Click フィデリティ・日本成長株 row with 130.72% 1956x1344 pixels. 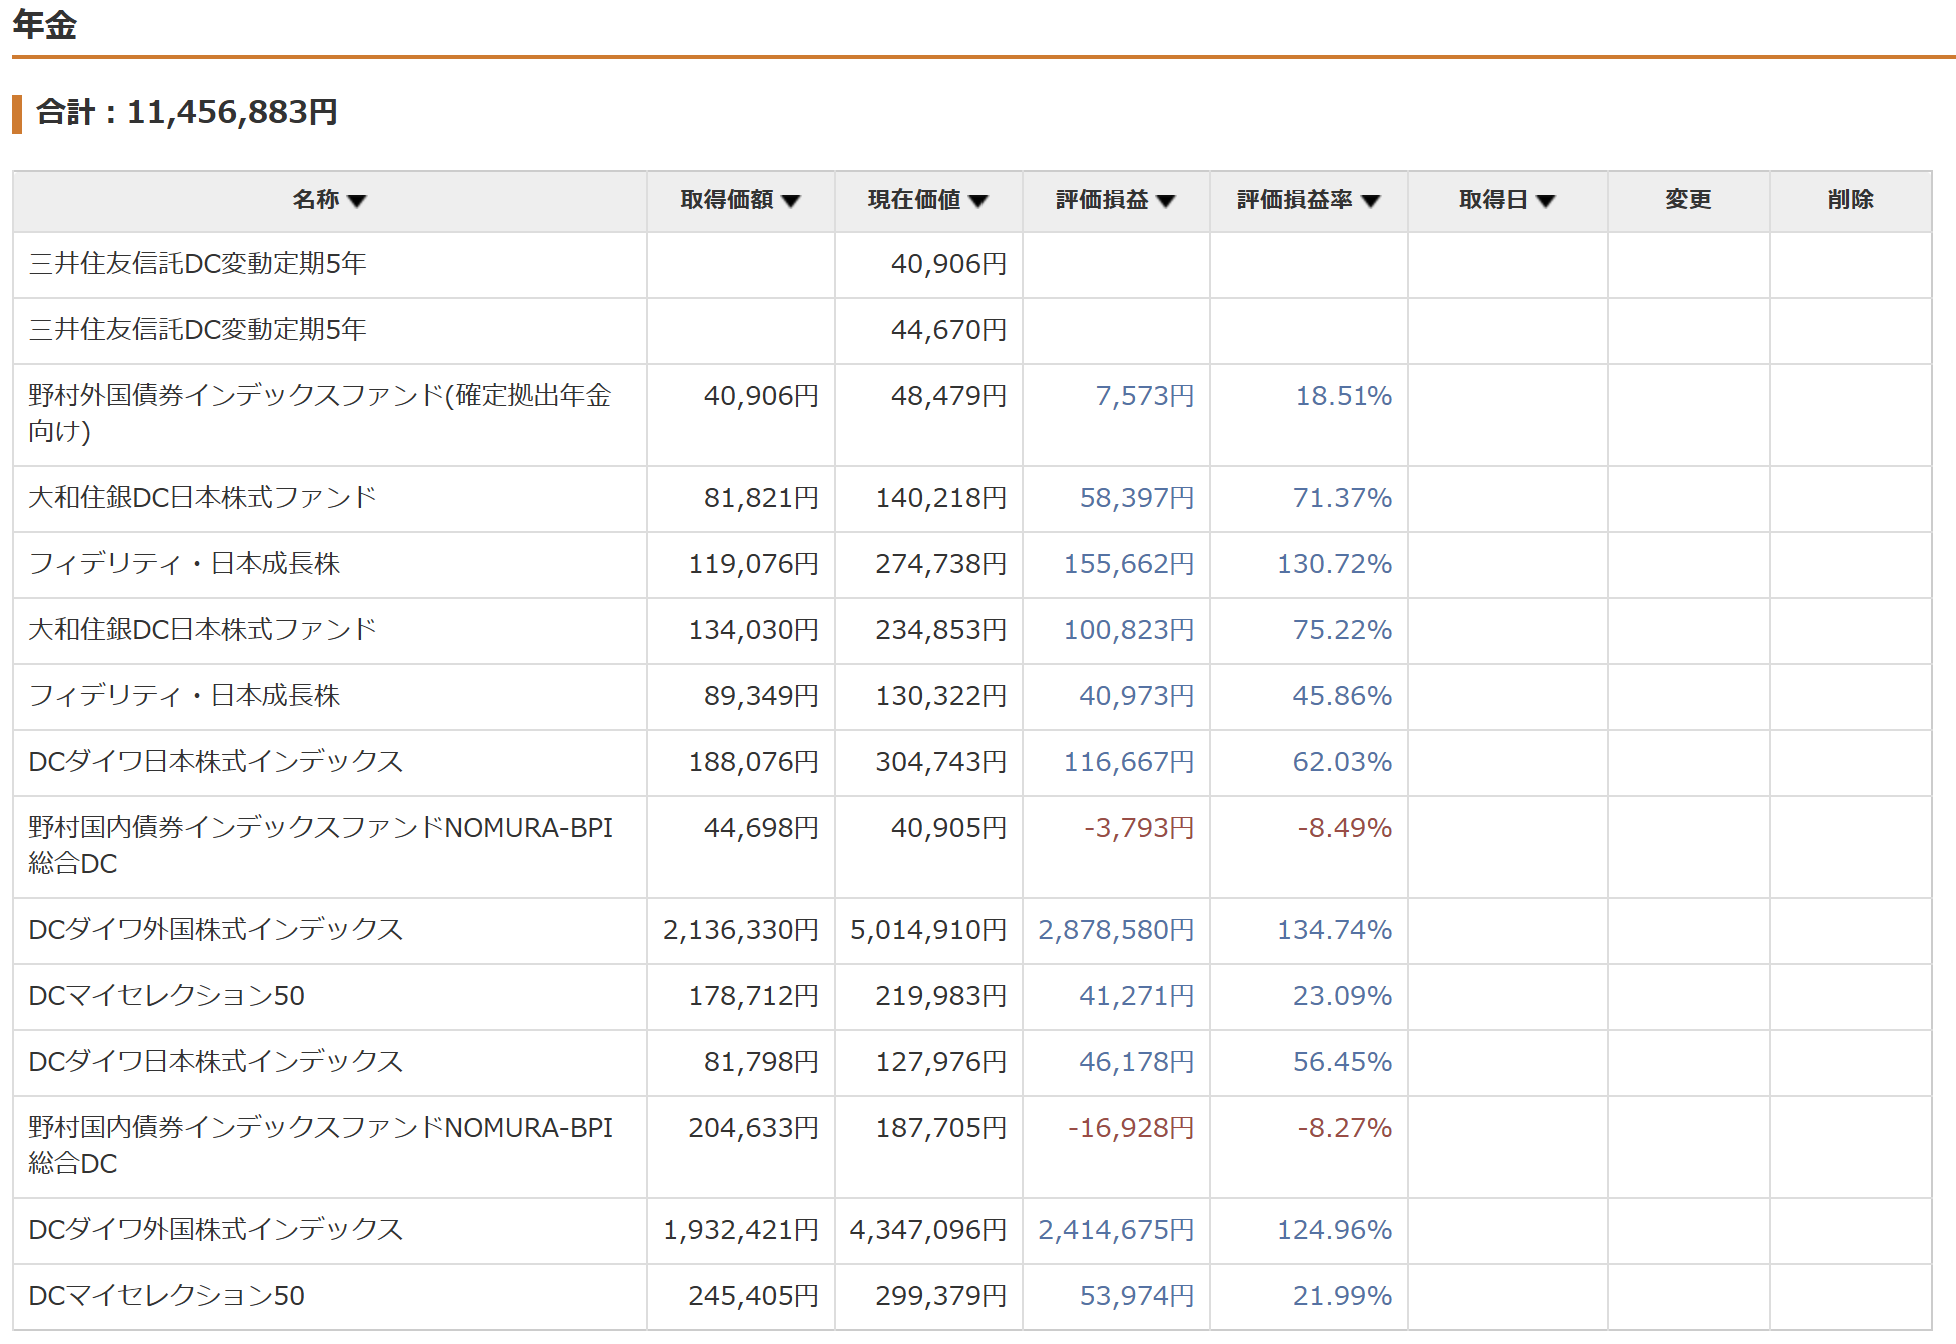(185, 564)
